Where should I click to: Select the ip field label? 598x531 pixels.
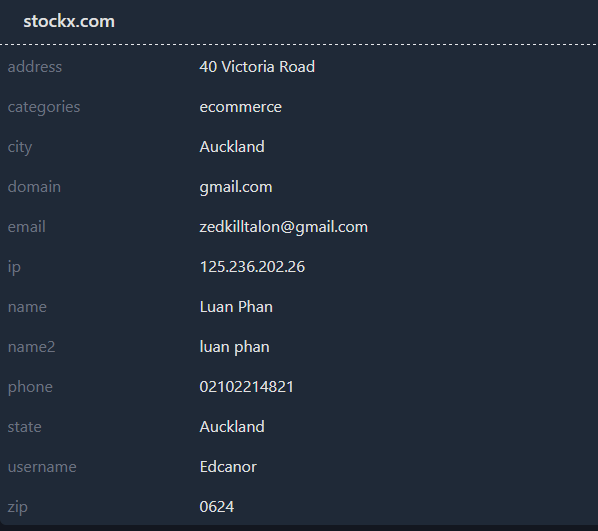(14, 267)
